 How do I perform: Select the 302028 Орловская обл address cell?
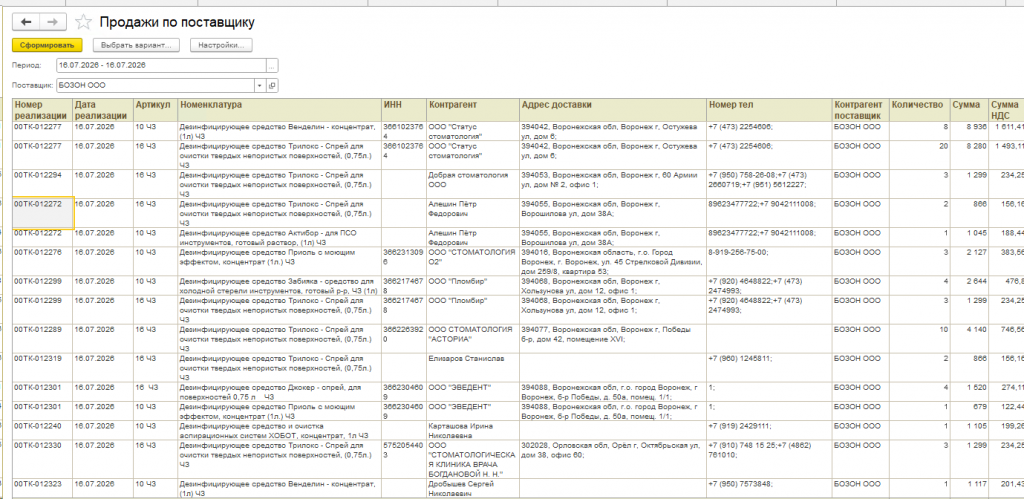tap(613, 459)
